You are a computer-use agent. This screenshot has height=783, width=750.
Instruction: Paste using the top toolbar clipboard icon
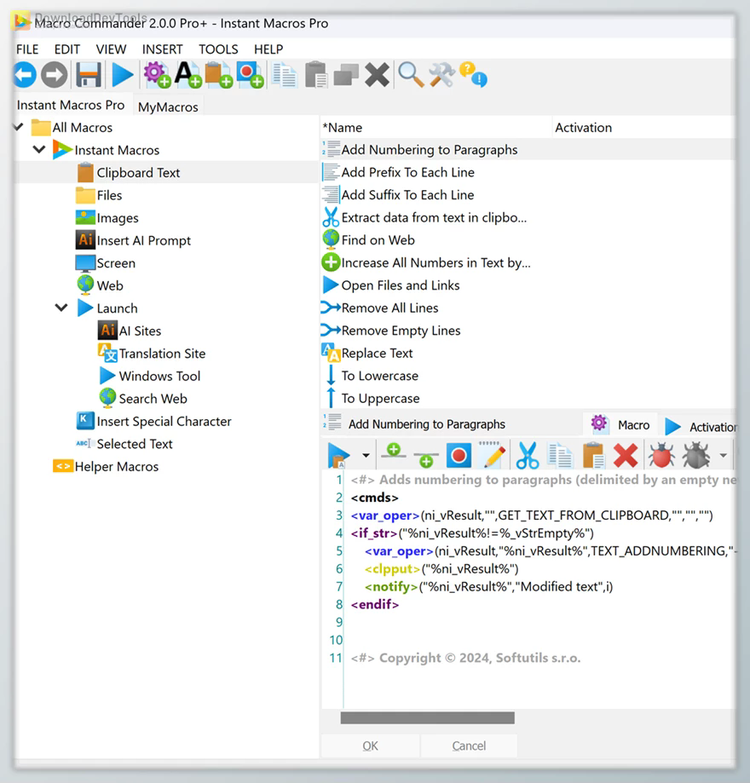point(316,75)
